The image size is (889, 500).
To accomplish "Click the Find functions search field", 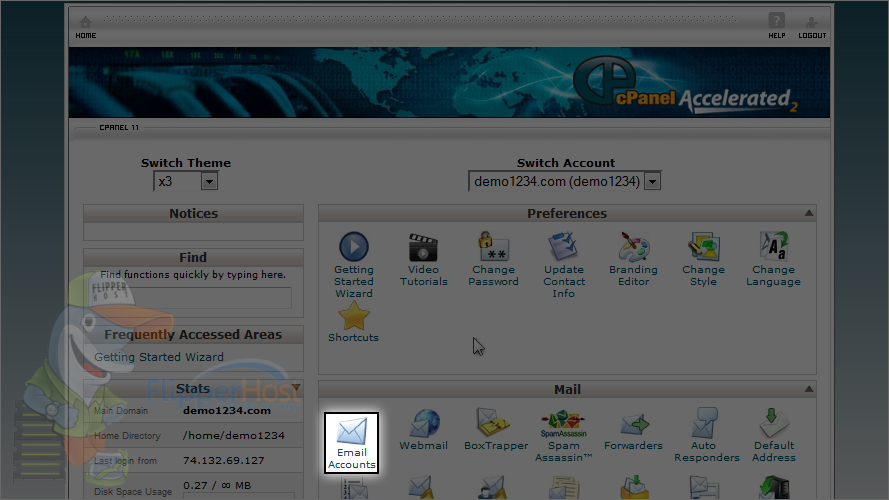I will pos(193,298).
